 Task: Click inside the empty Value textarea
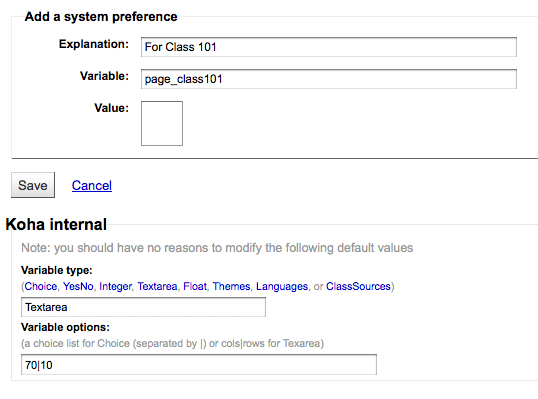point(162,124)
